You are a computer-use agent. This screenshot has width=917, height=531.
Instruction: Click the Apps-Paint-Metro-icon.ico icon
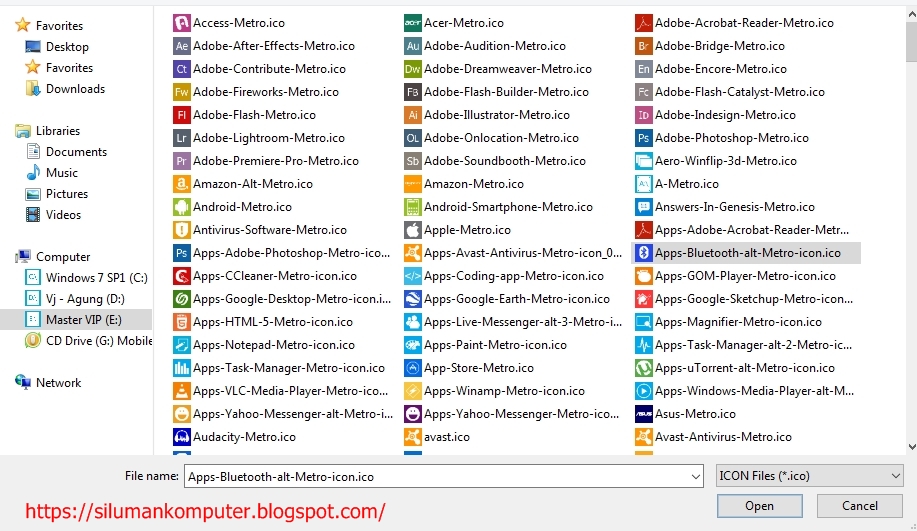coord(412,345)
